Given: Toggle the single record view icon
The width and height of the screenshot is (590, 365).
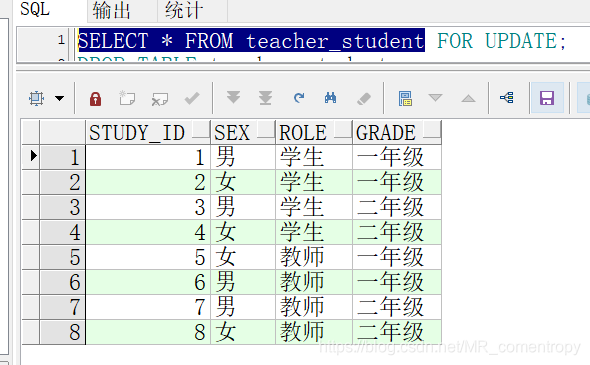Looking at the screenshot, I should (x=405, y=98).
